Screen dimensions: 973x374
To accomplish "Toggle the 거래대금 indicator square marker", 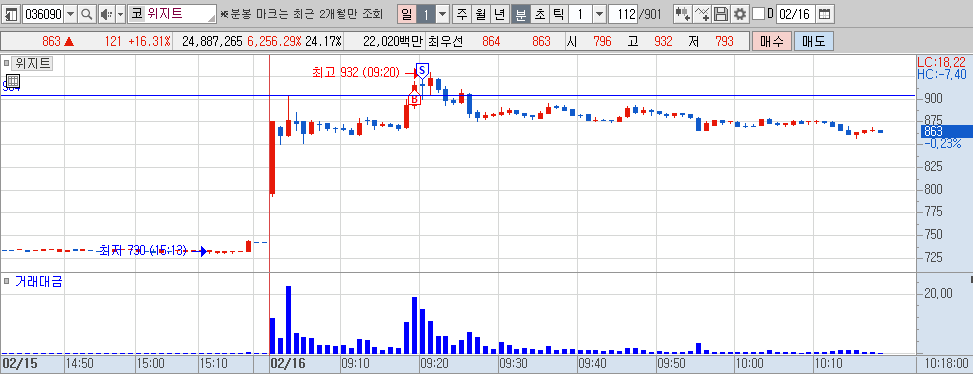I will point(7,282).
